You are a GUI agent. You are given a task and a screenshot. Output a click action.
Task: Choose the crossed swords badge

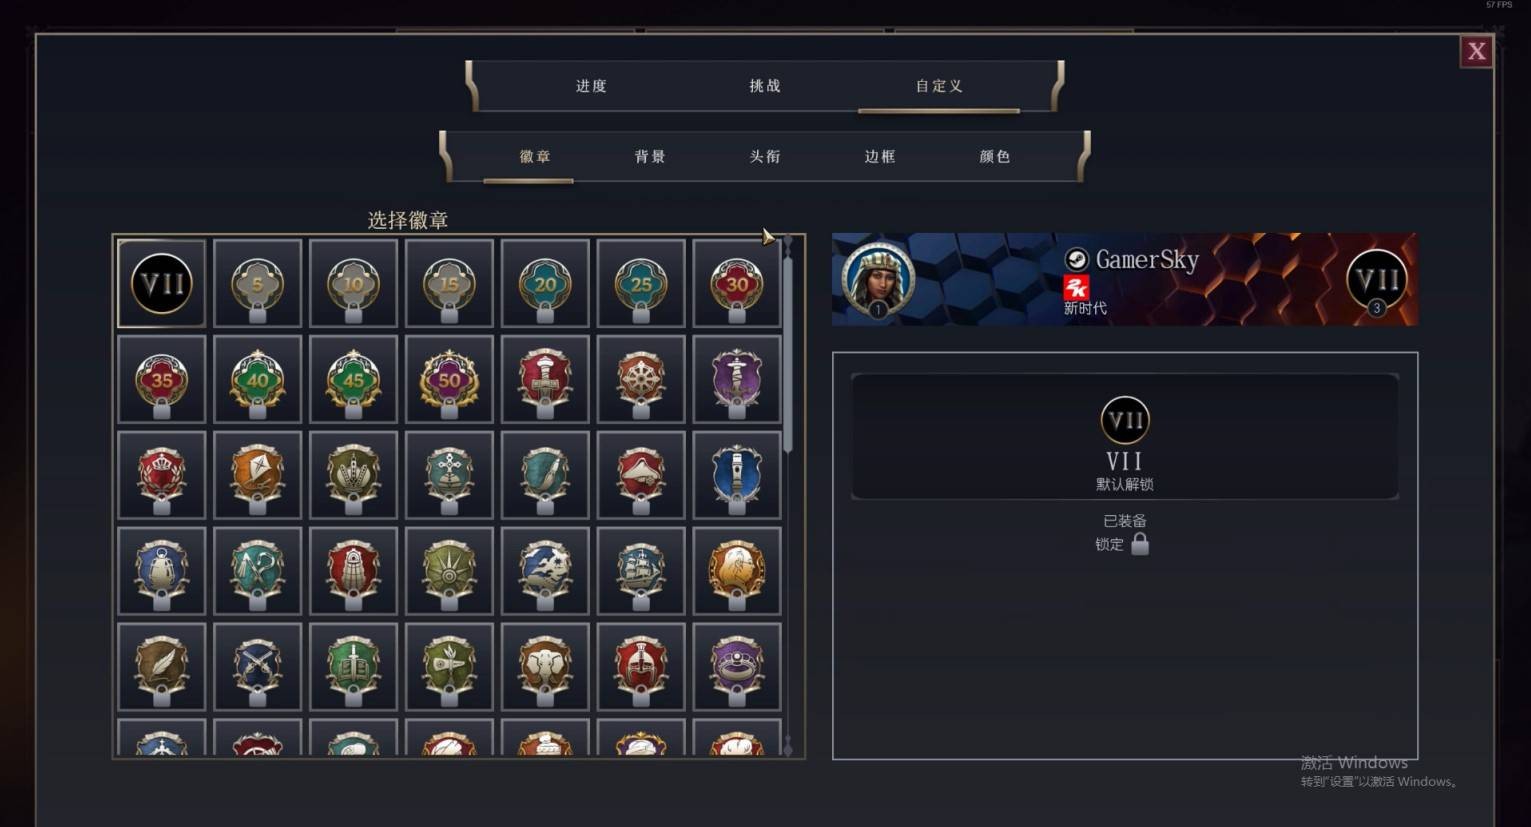click(257, 667)
